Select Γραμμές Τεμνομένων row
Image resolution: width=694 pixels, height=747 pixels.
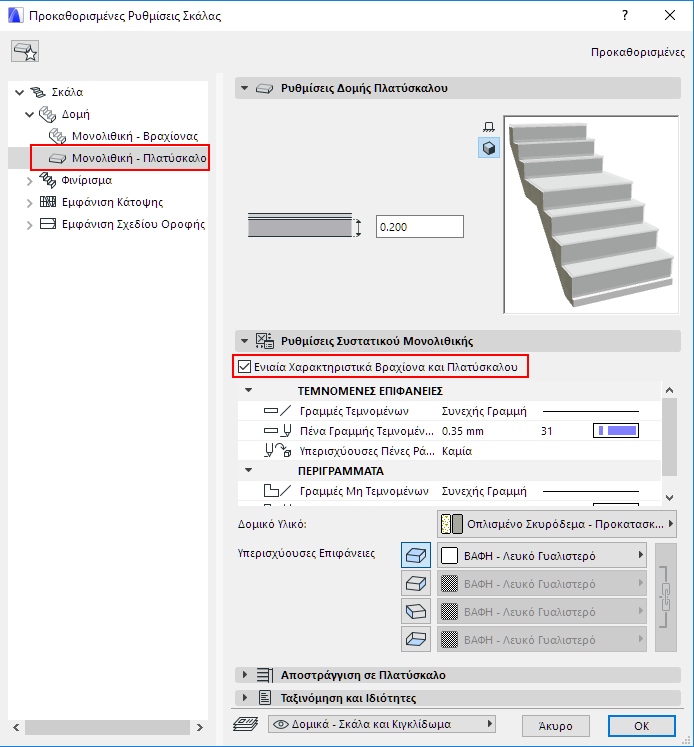(x=449, y=411)
